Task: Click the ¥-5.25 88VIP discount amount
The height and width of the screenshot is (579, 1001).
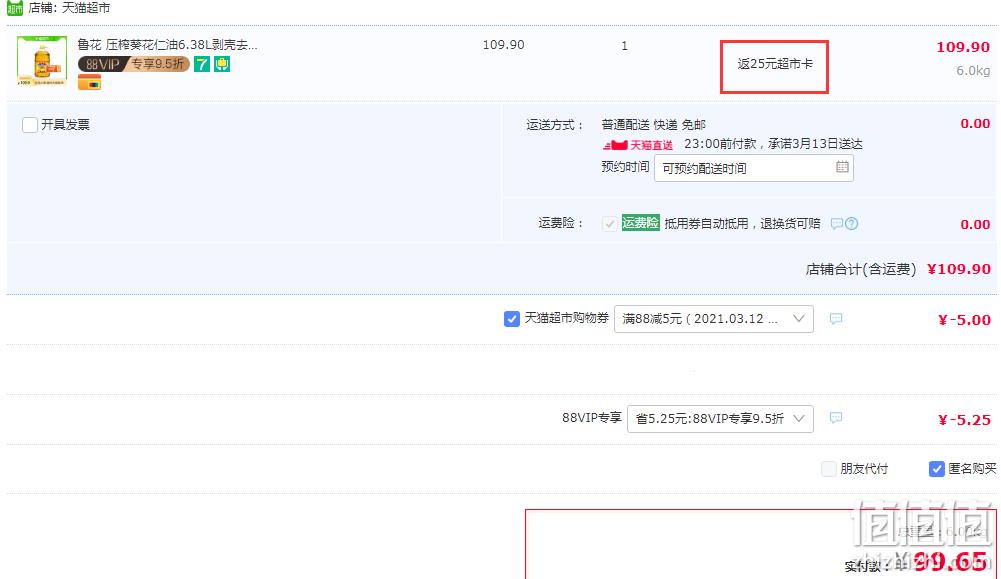Action: tap(964, 419)
